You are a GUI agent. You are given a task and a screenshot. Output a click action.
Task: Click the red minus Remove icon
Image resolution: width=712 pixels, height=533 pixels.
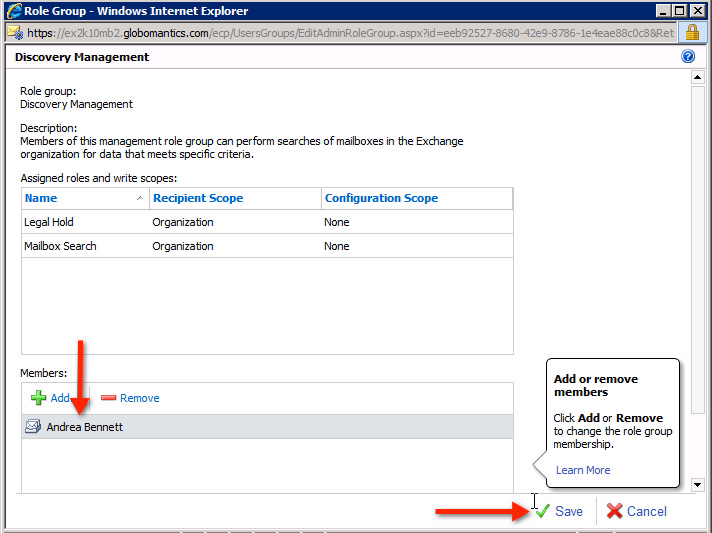coord(108,398)
